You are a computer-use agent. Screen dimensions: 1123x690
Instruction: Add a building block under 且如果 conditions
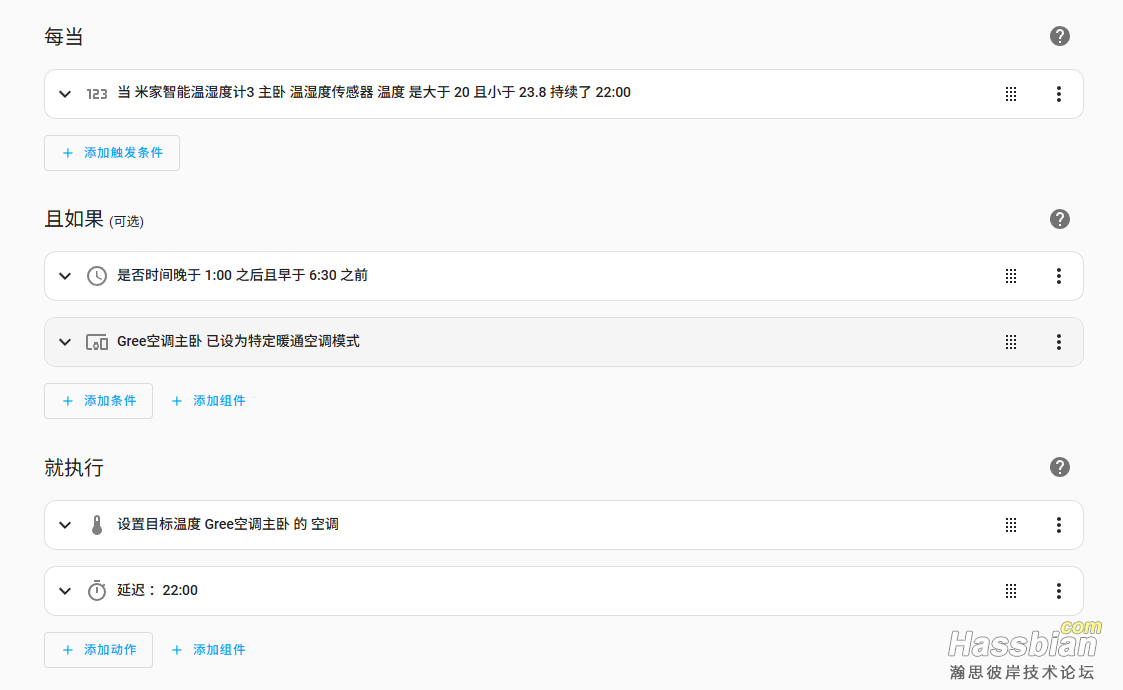208,401
